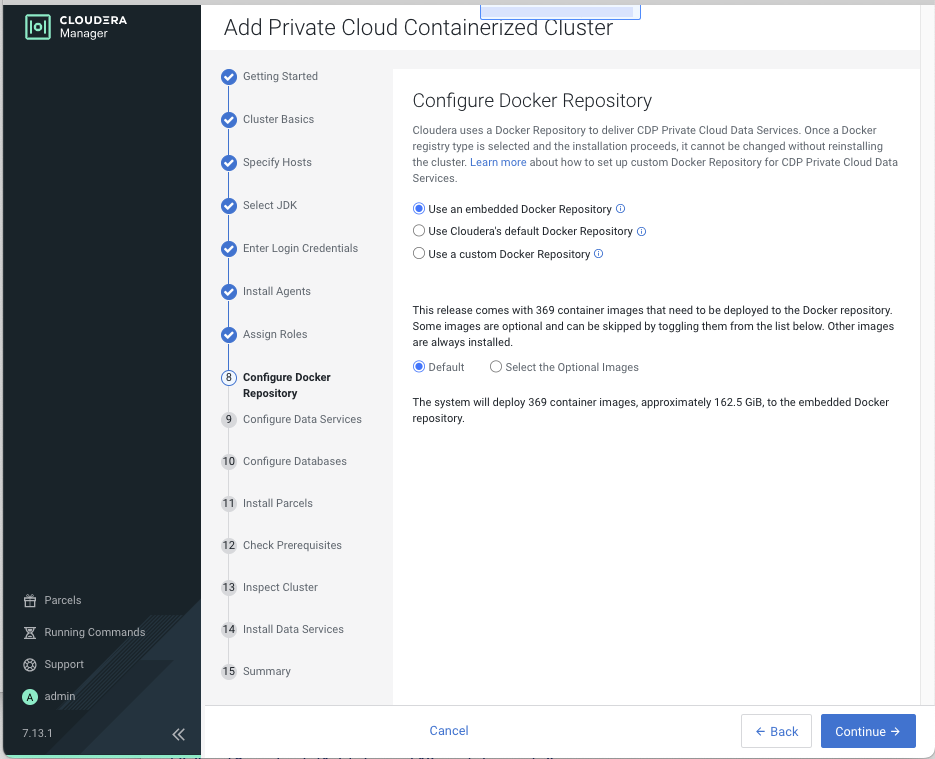Select Use an embedded Docker Repository
Screen dimensions: 935x759
coord(419,209)
